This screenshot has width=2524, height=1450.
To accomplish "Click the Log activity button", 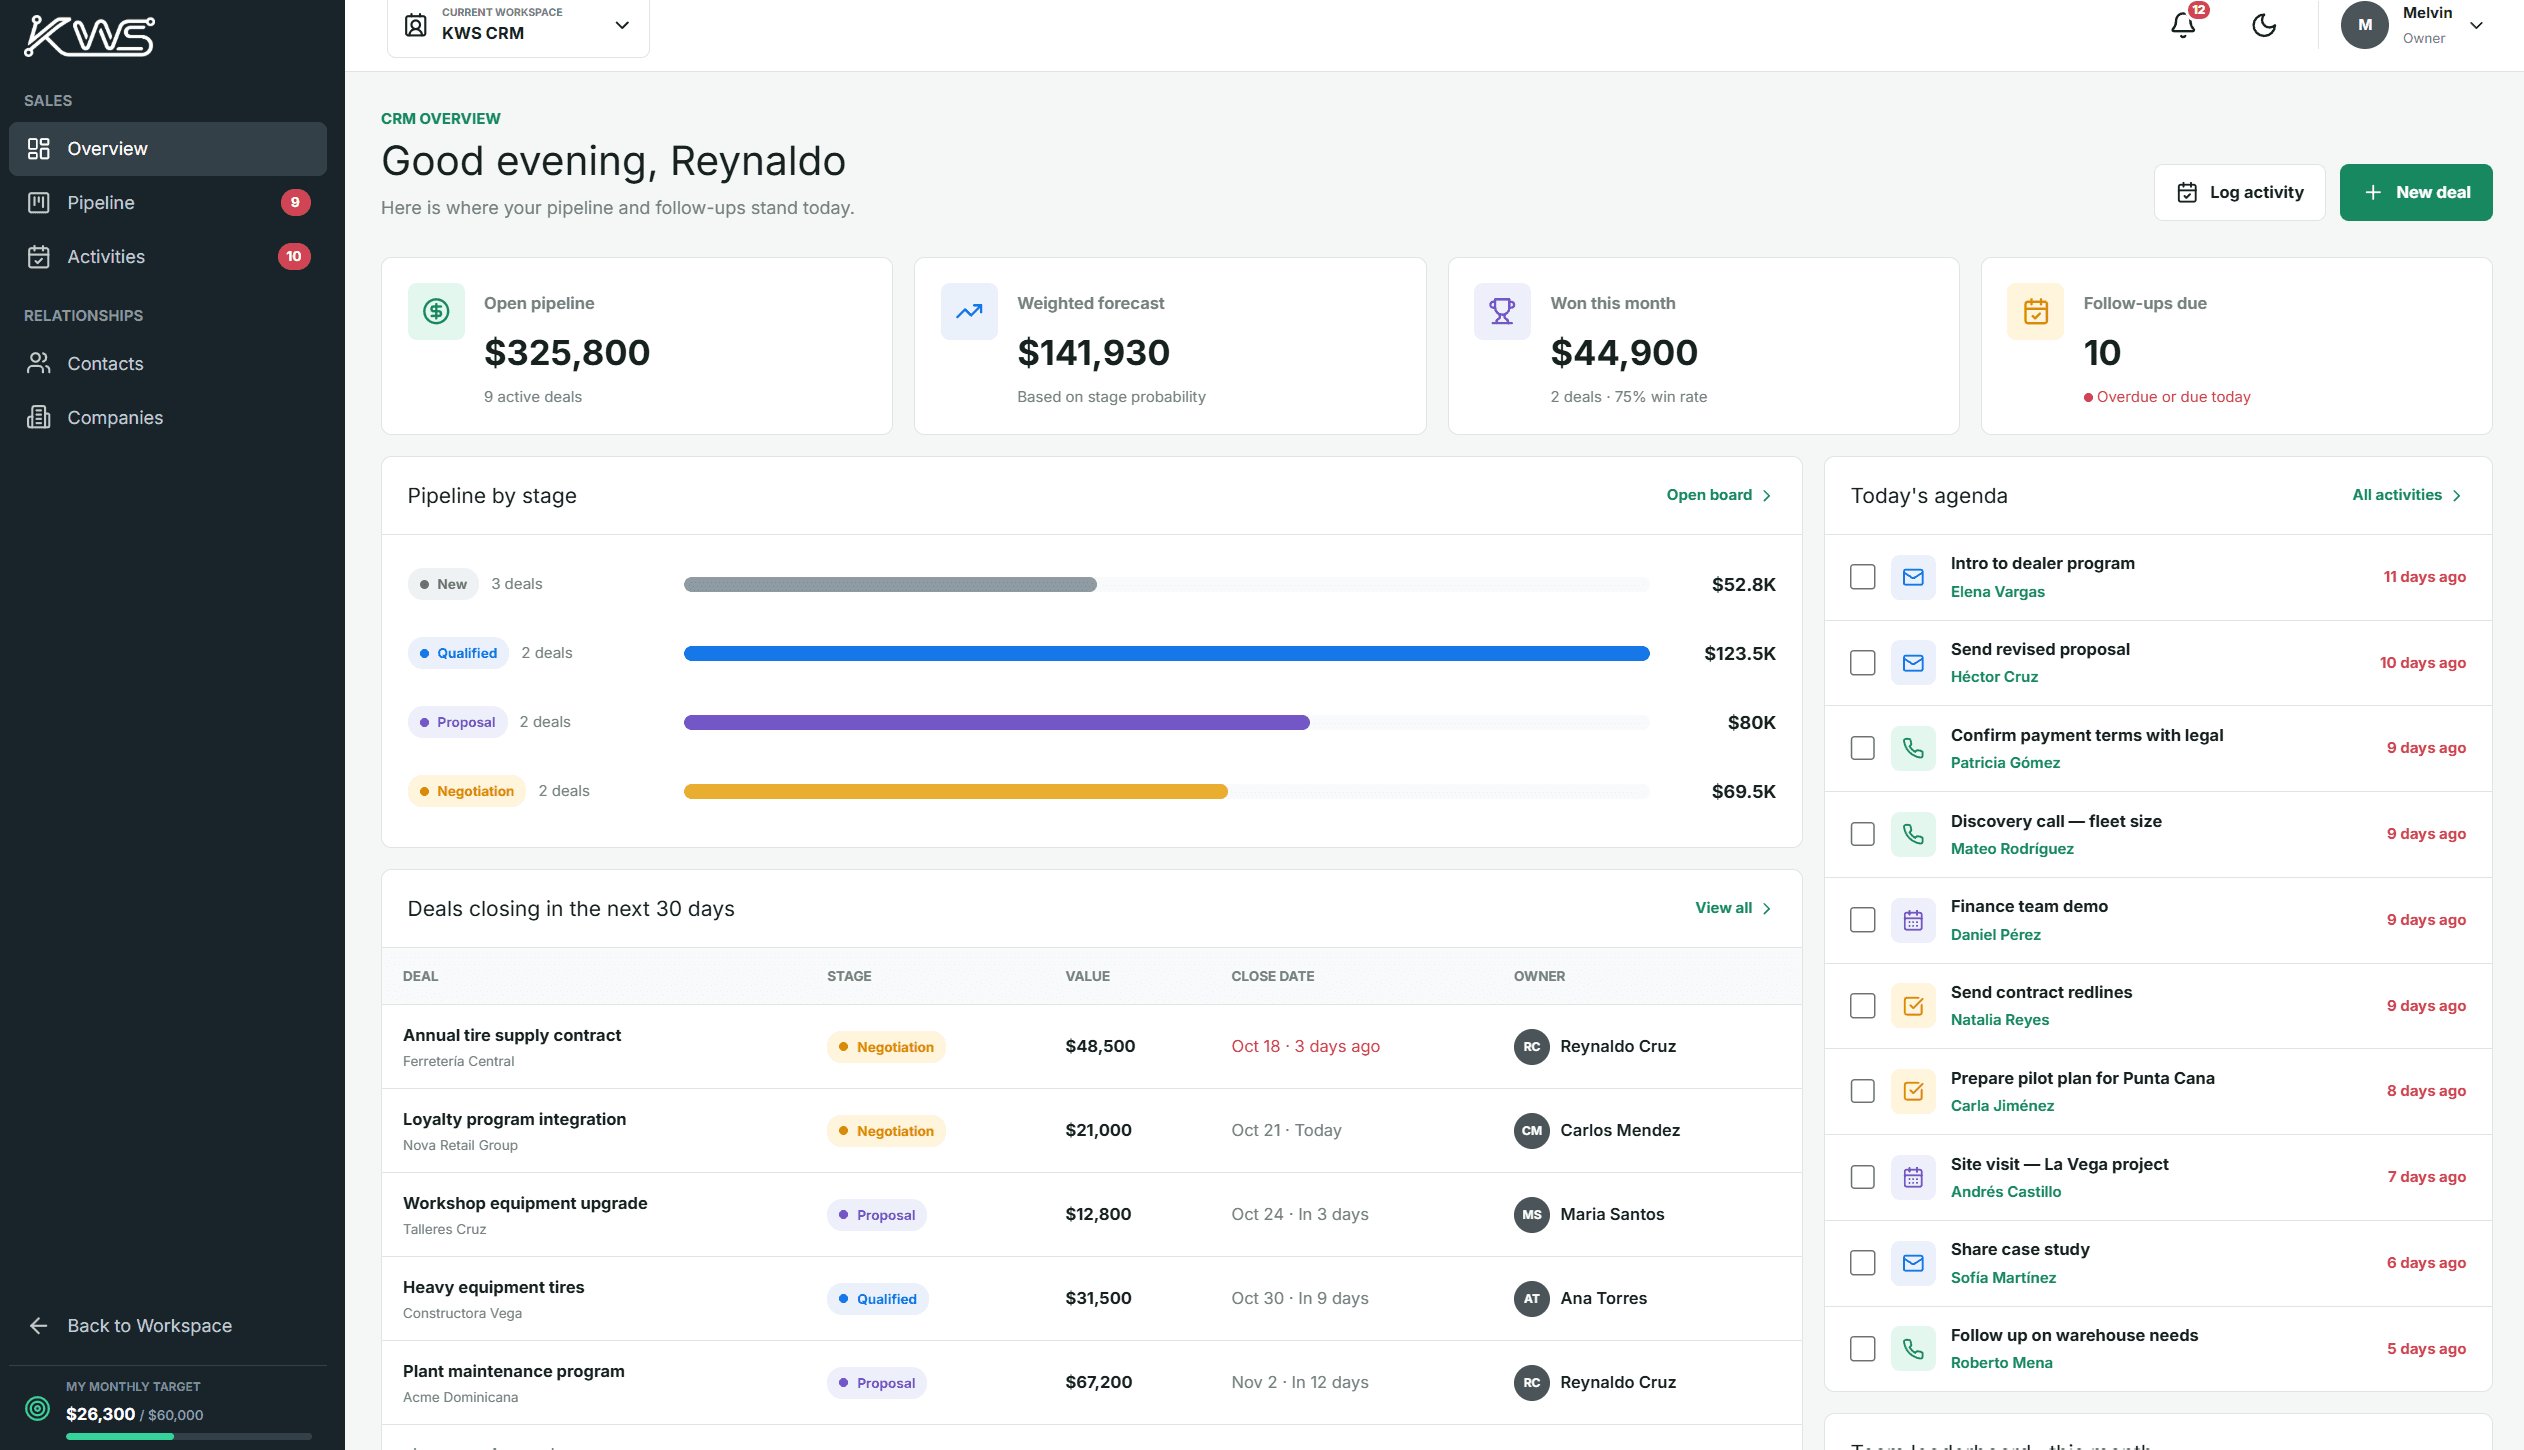I will (2239, 192).
